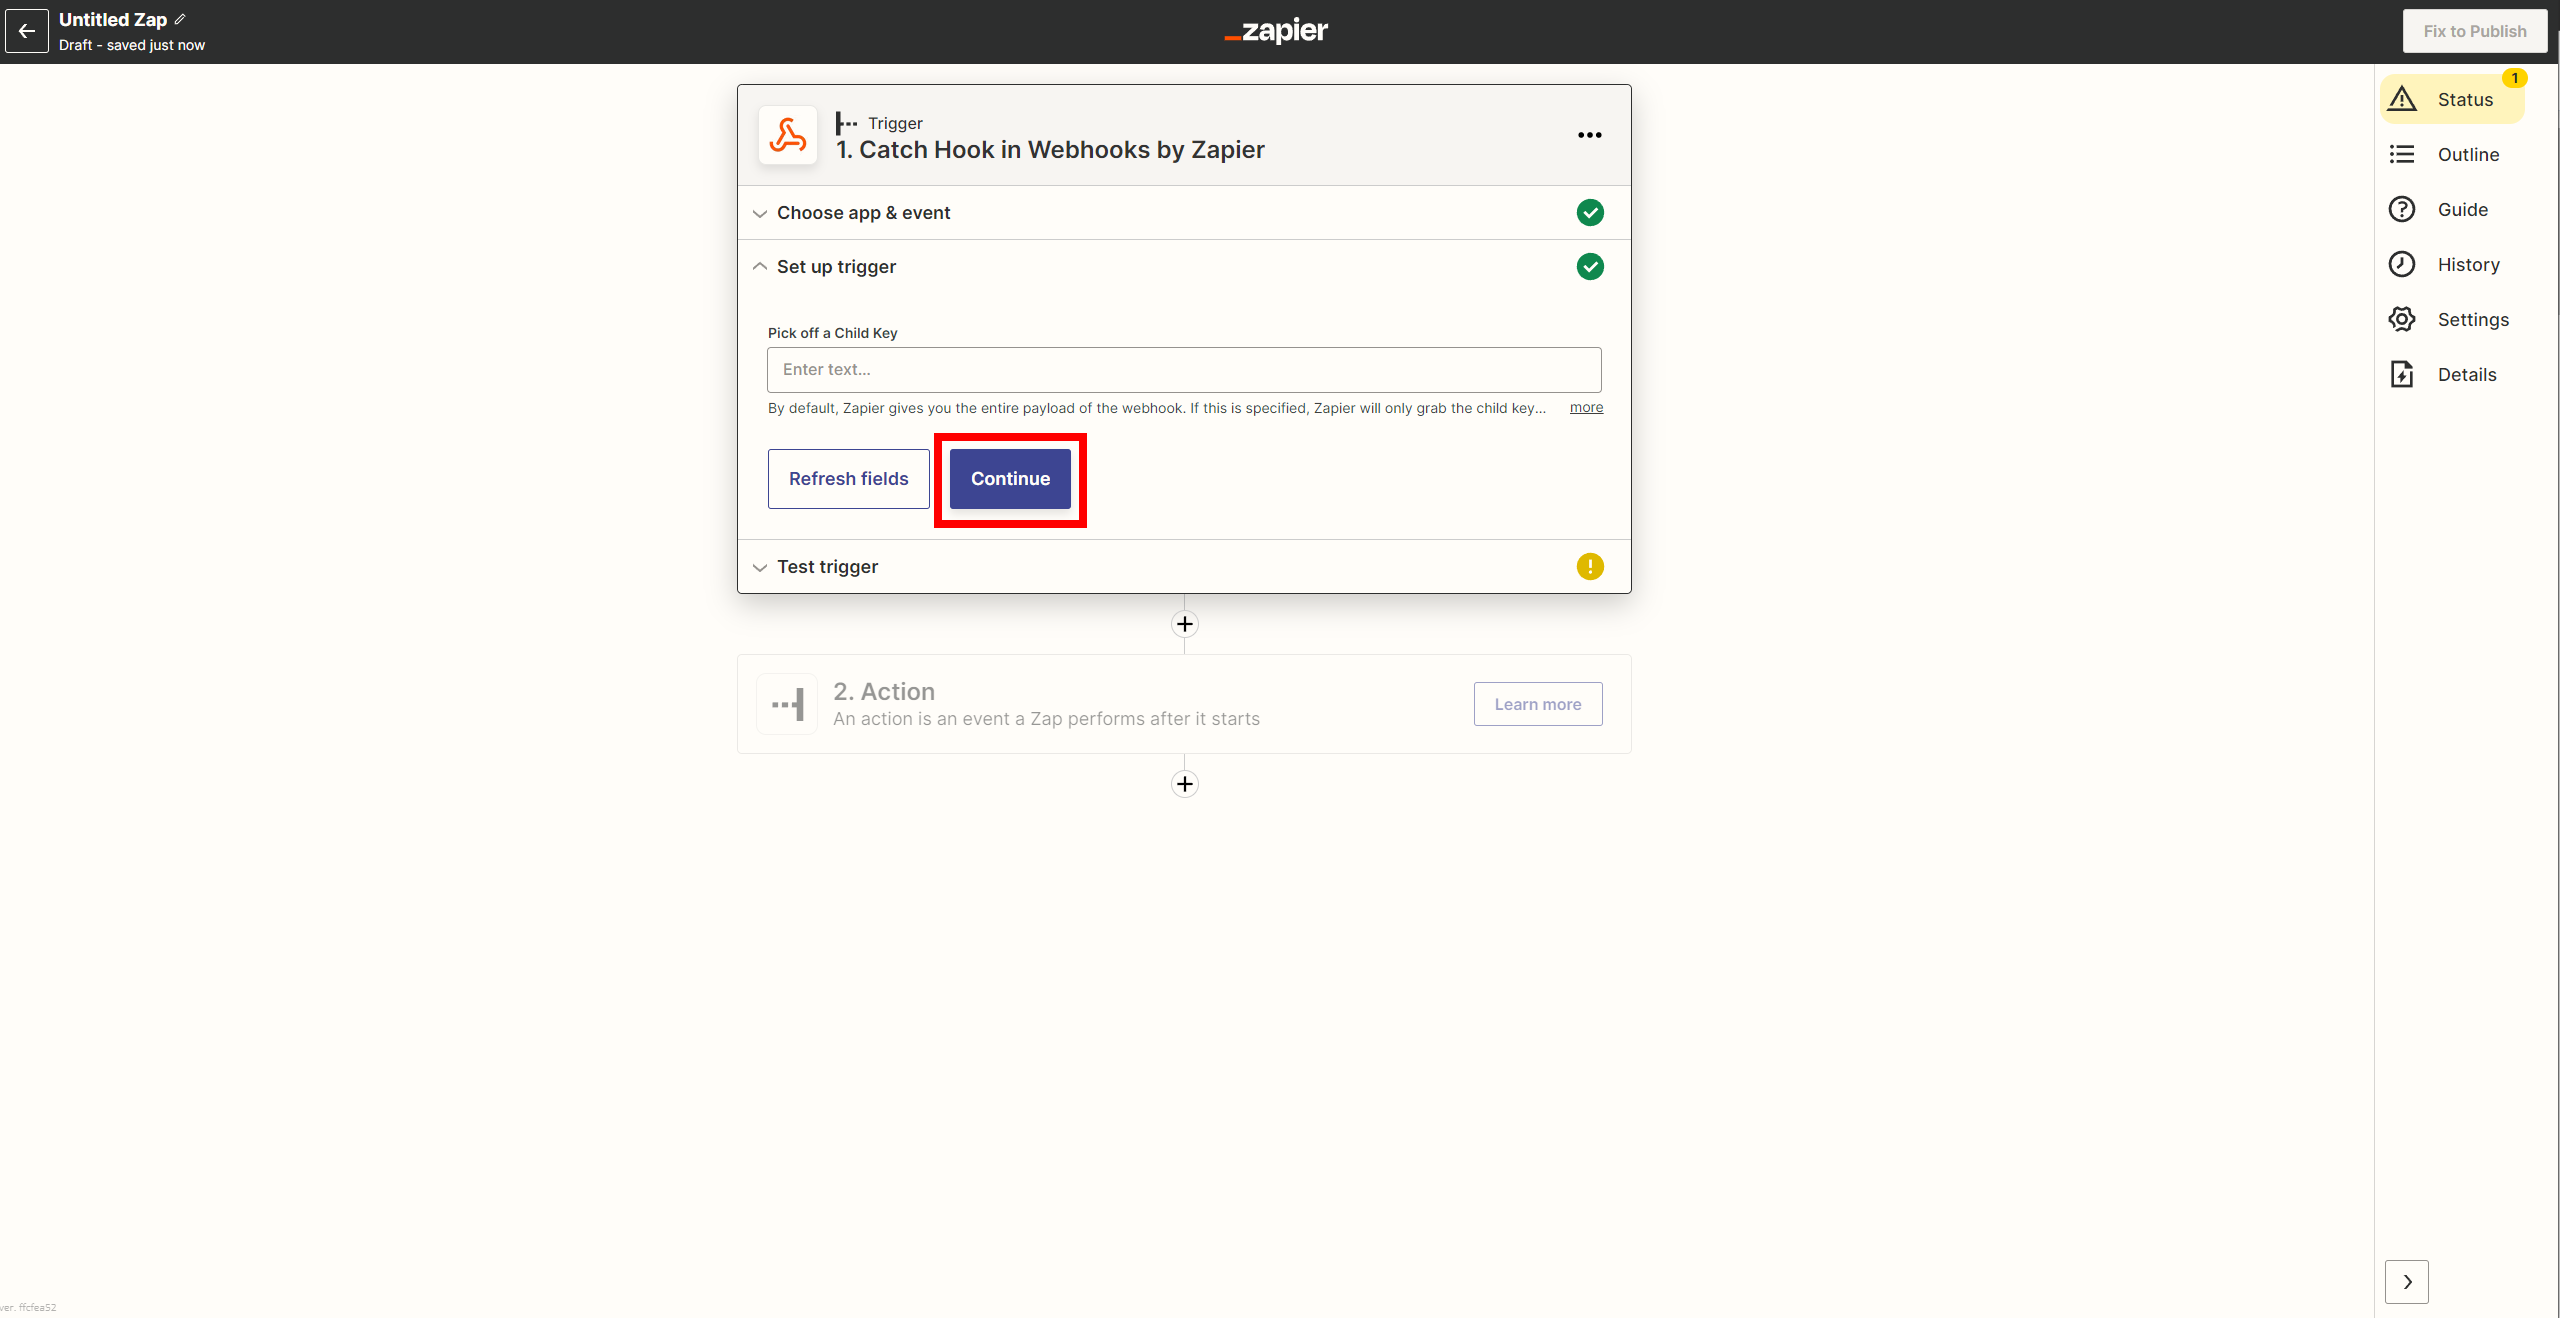The width and height of the screenshot is (2560, 1318).
Task: Click the Action step placeholder icon
Action: click(x=788, y=704)
